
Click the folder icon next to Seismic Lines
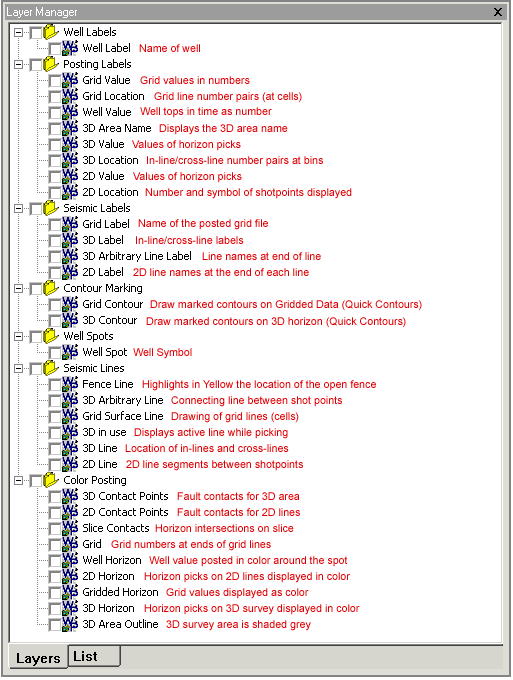coord(51,368)
